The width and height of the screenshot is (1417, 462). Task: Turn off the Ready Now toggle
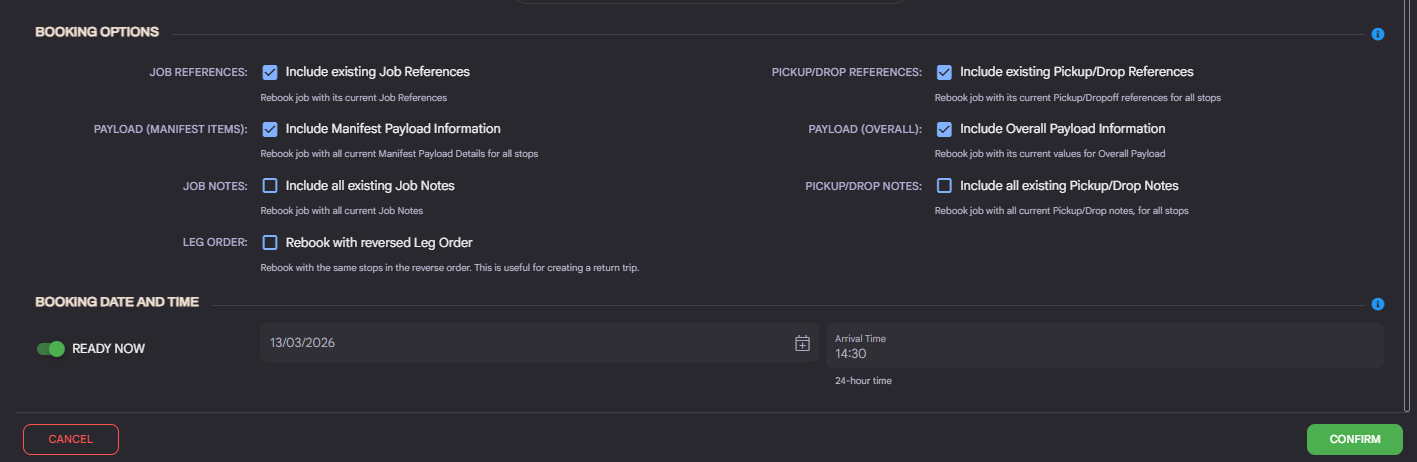tap(50, 349)
